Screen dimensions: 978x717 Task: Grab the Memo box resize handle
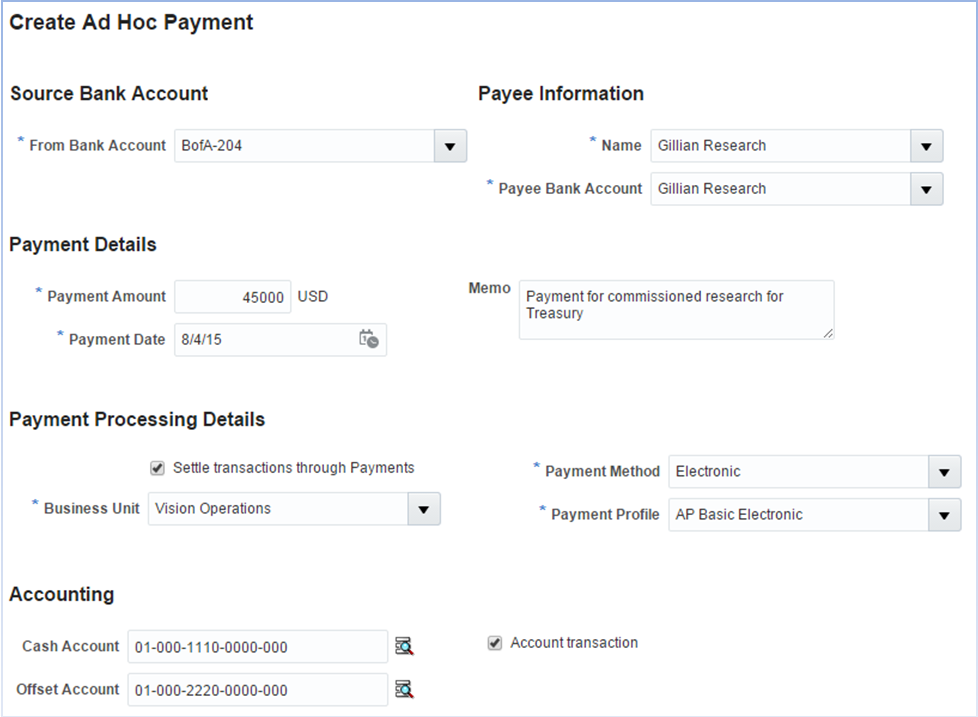coord(828,334)
